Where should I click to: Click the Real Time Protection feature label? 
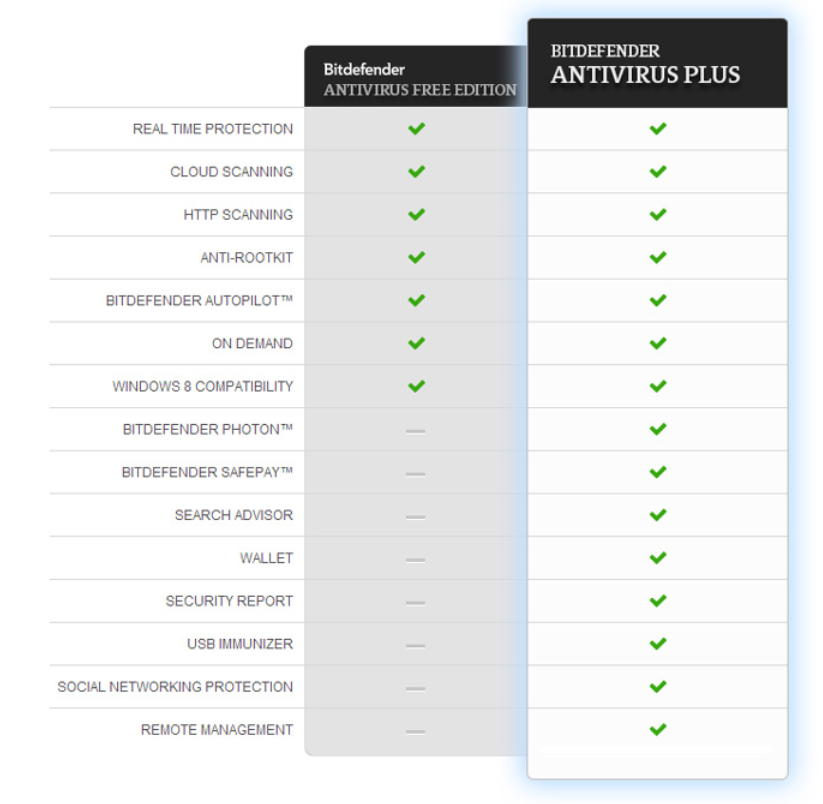pos(213,129)
